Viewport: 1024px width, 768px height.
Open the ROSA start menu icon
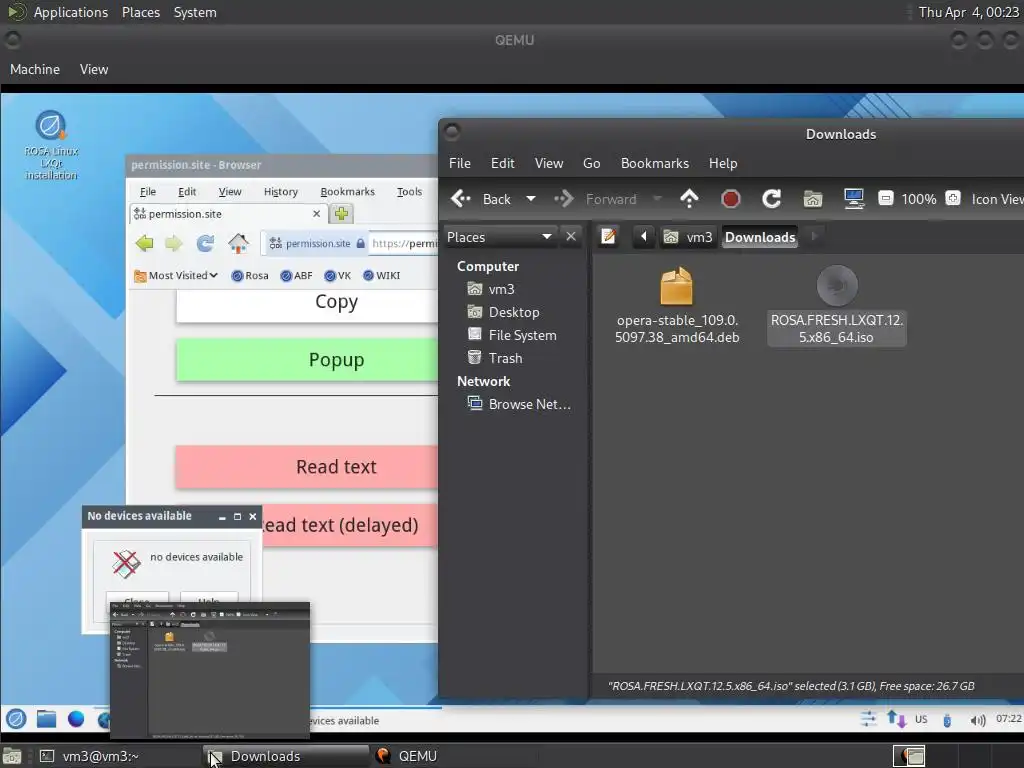tap(16, 719)
